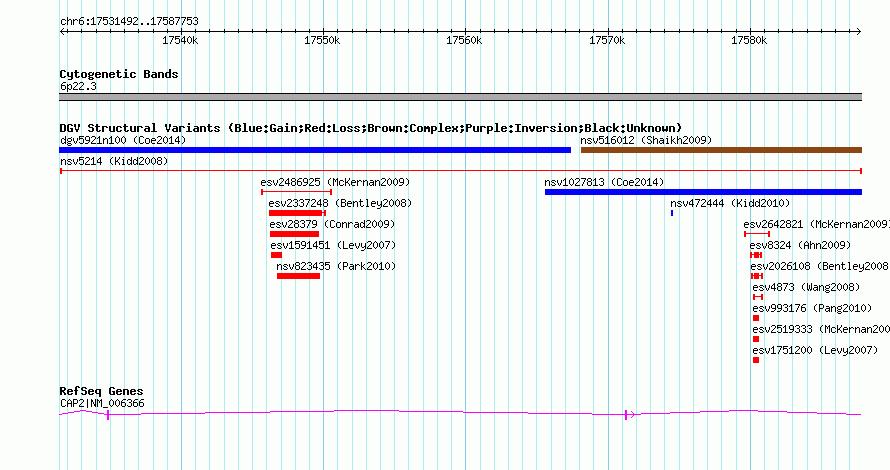
Task: Click the 17580k ruler tick label
Action: click(x=749, y=40)
